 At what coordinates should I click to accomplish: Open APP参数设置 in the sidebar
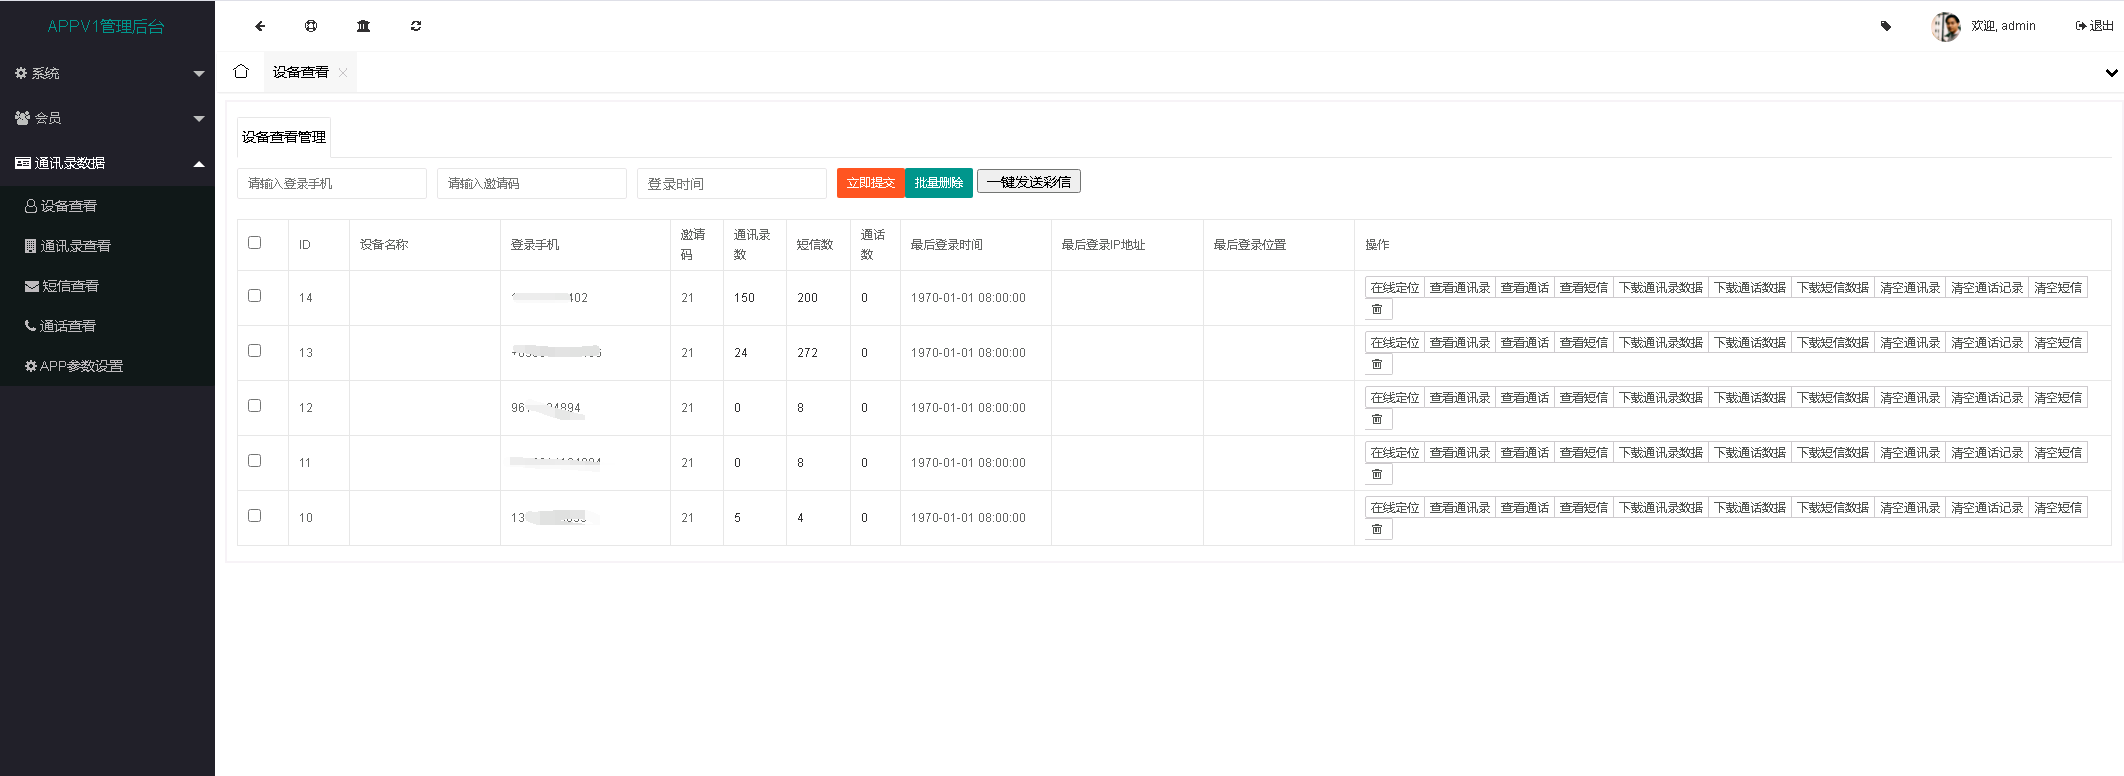(107, 366)
